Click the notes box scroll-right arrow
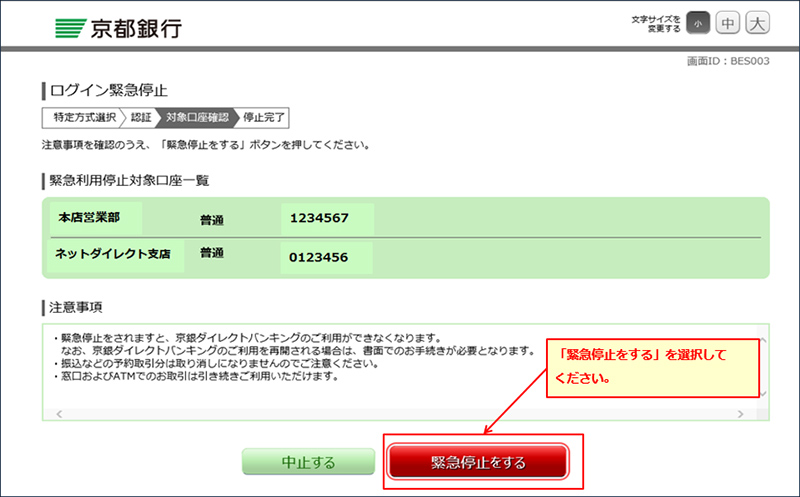Screen dimensions: 800x497 click(740, 414)
